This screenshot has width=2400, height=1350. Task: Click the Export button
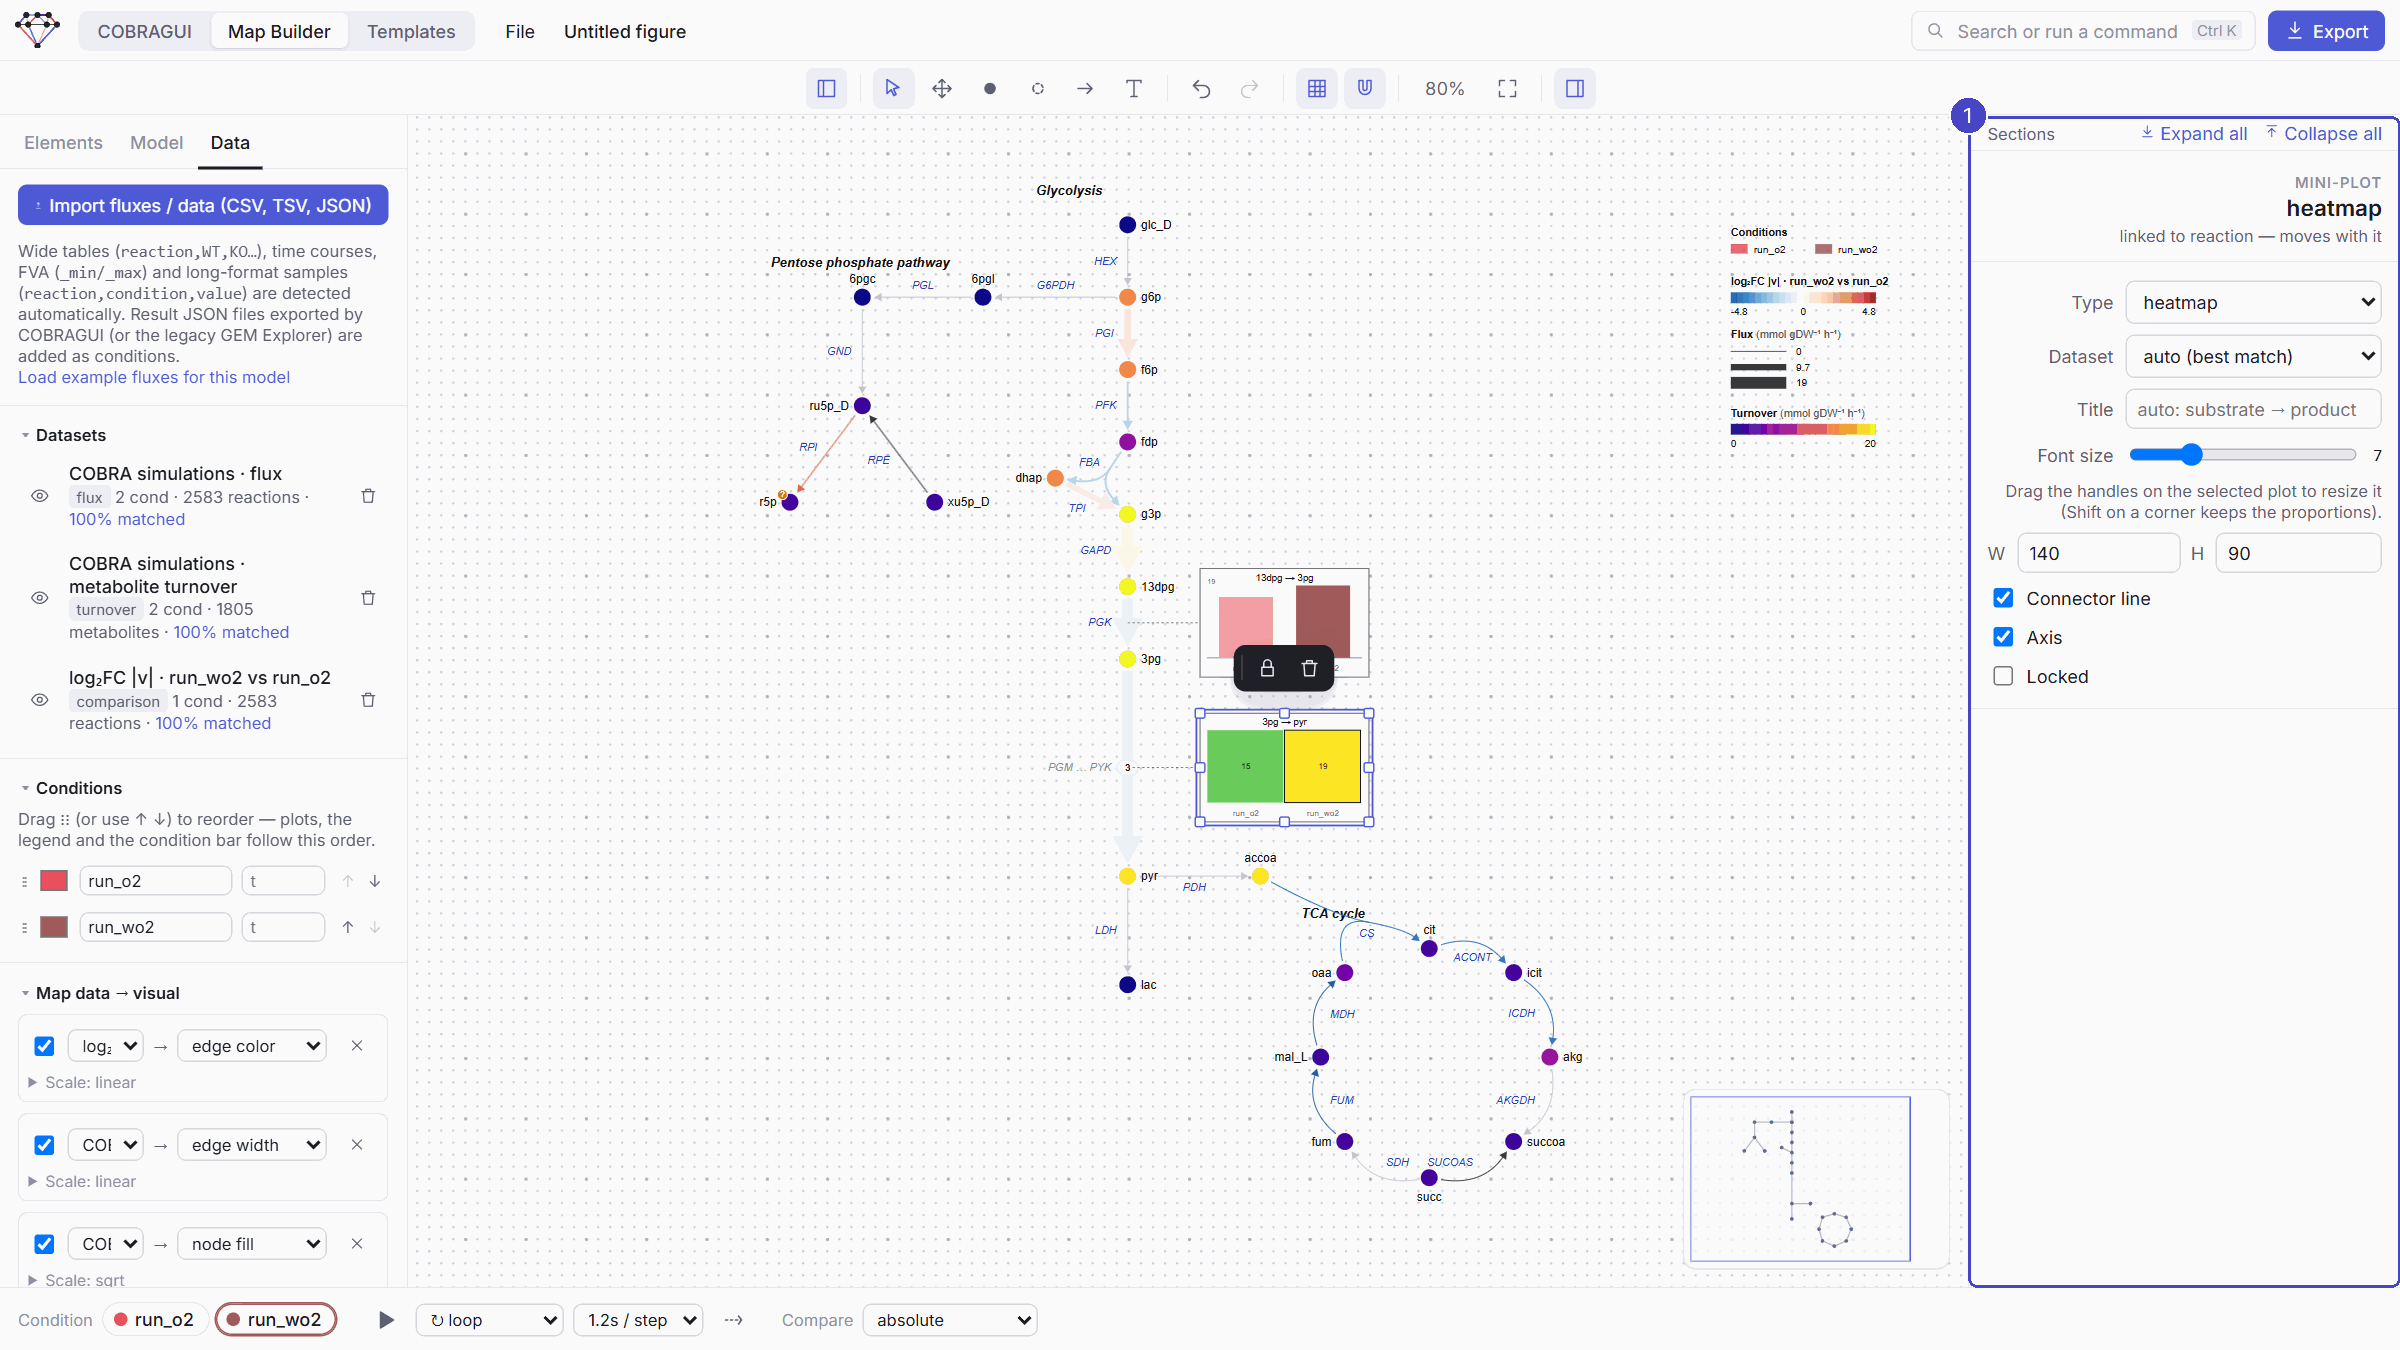pos(2326,31)
